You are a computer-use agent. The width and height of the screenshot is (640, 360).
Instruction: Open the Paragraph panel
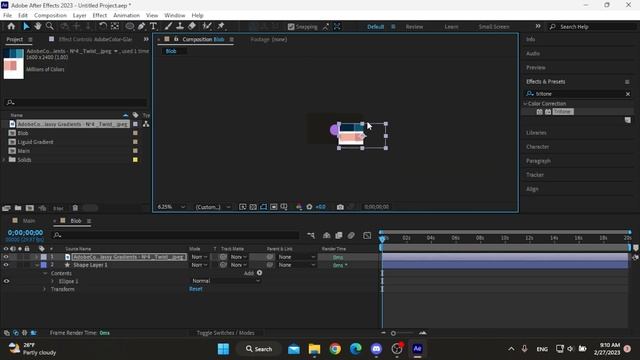tap(538, 161)
